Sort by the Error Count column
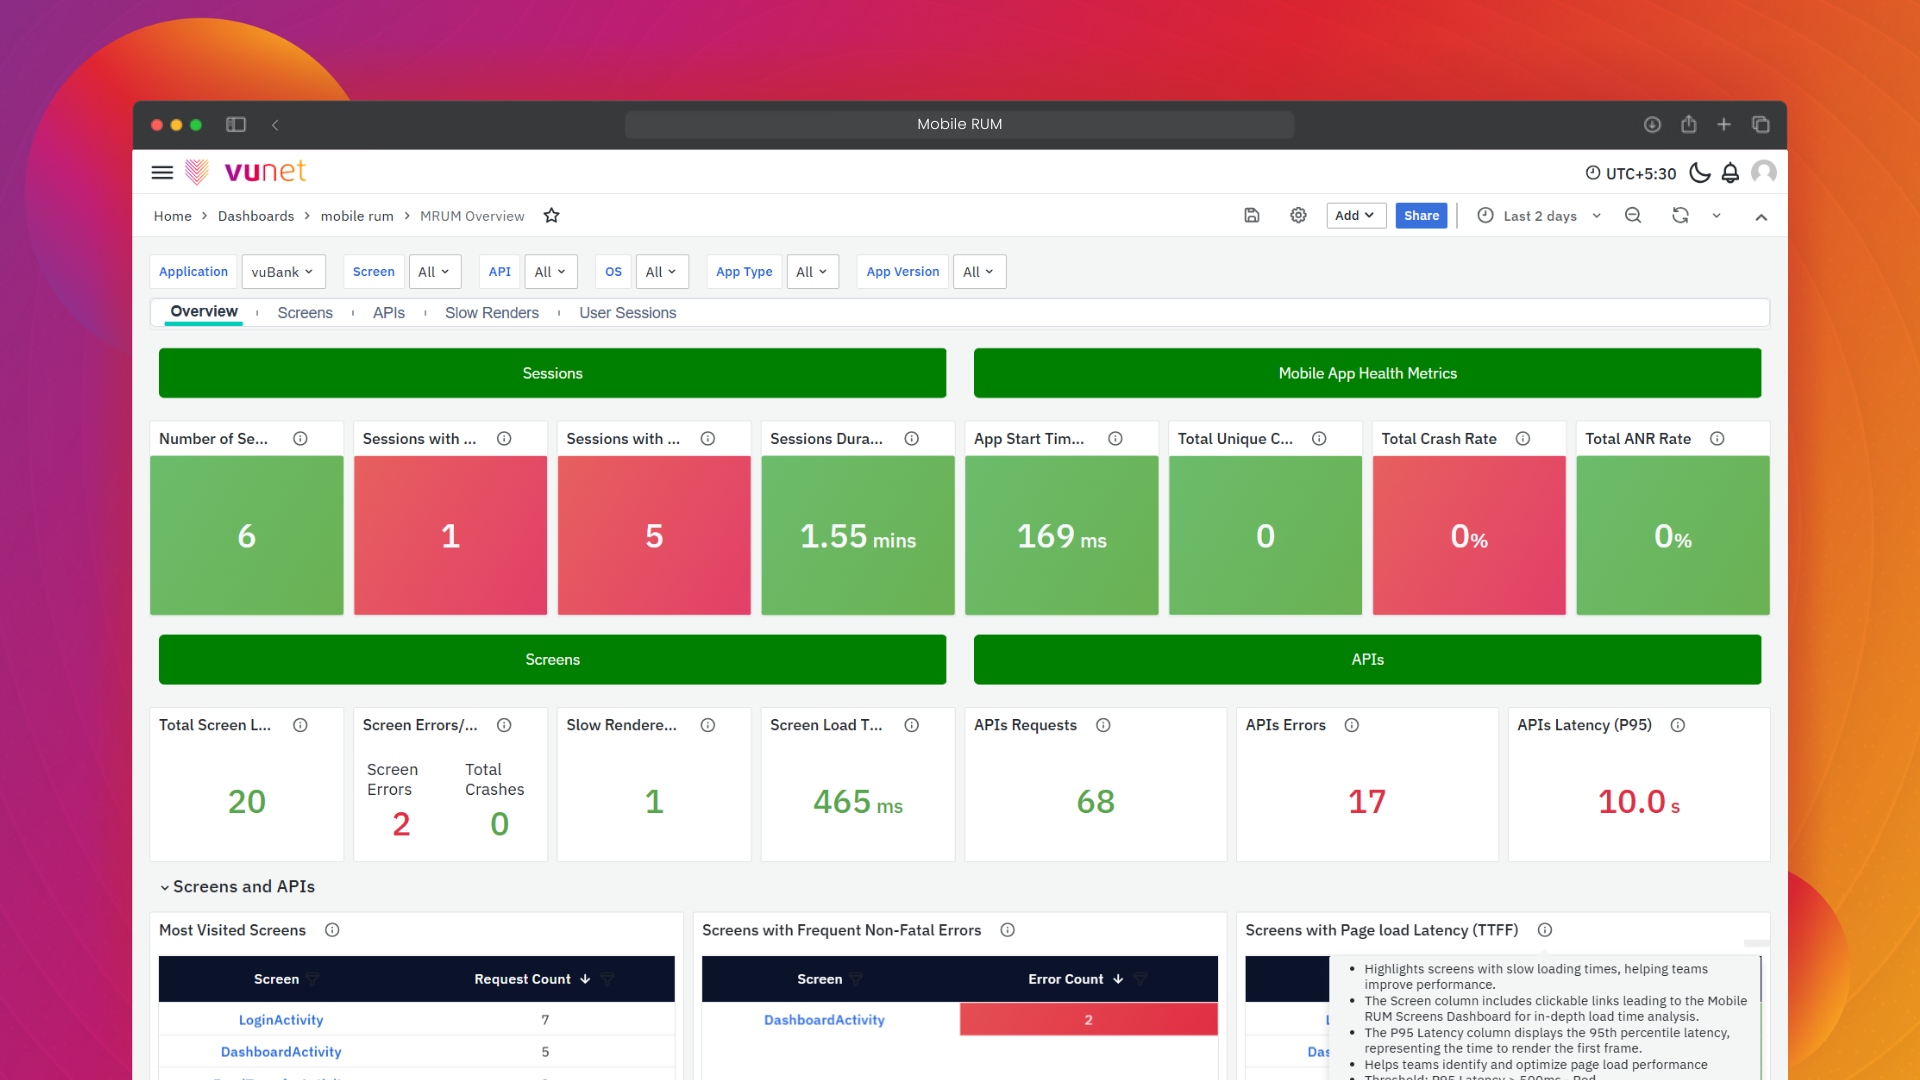Screen dimensions: 1920x1080 pyautogui.click(x=1066, y=979)
